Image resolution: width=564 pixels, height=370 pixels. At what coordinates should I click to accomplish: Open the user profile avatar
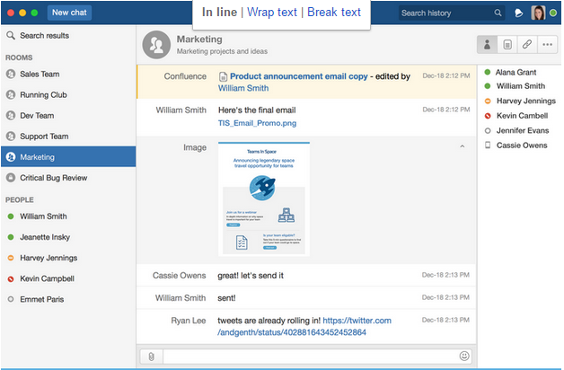pos(538,13)
